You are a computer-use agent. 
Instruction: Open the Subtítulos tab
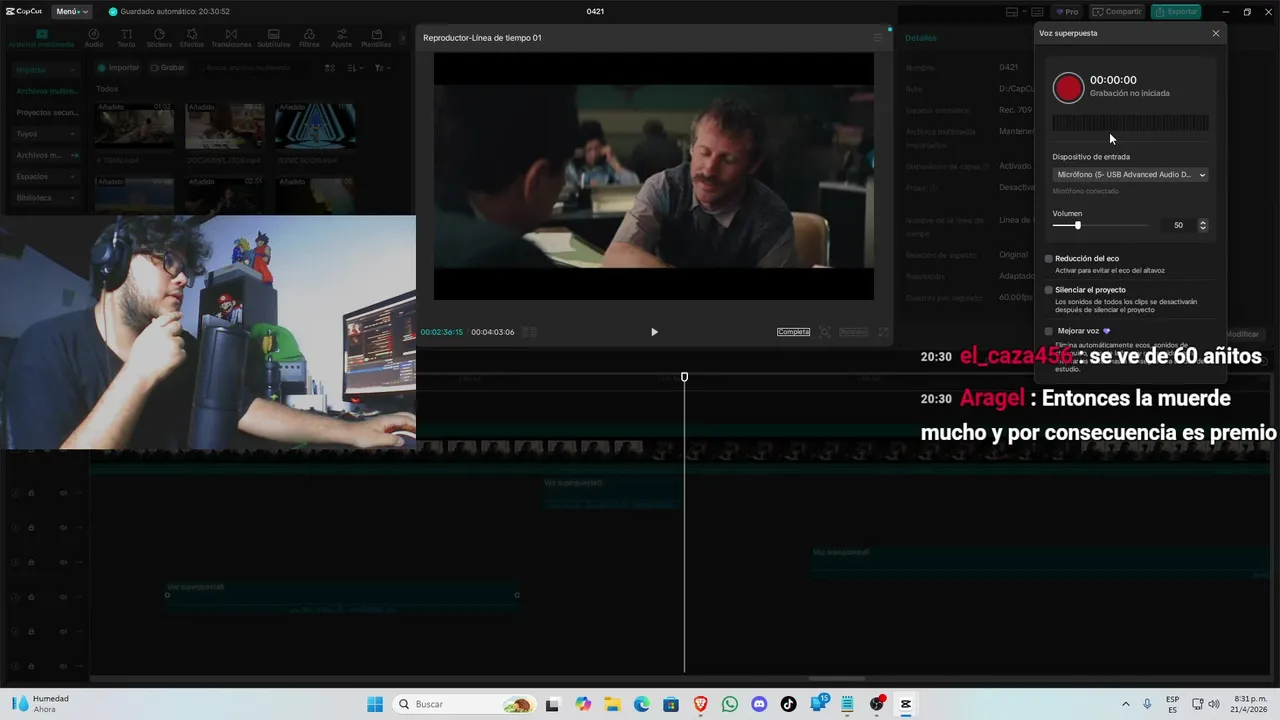[x=274, y=38]
